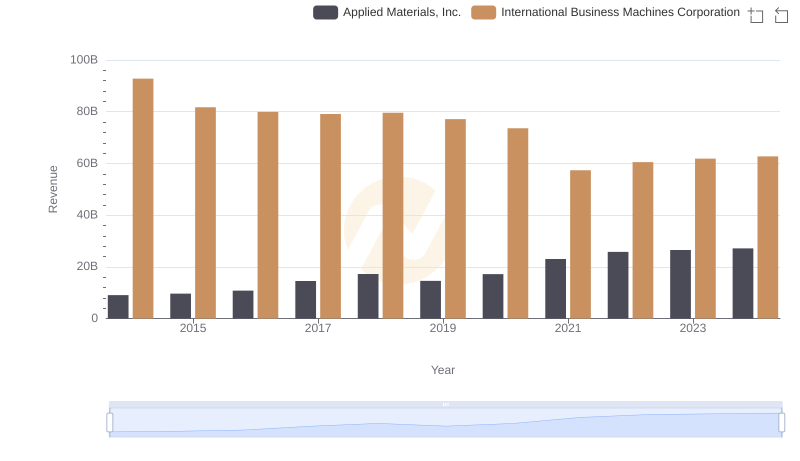Click the 20B y-axis label

pyautogui.click(x=87, y=266)
